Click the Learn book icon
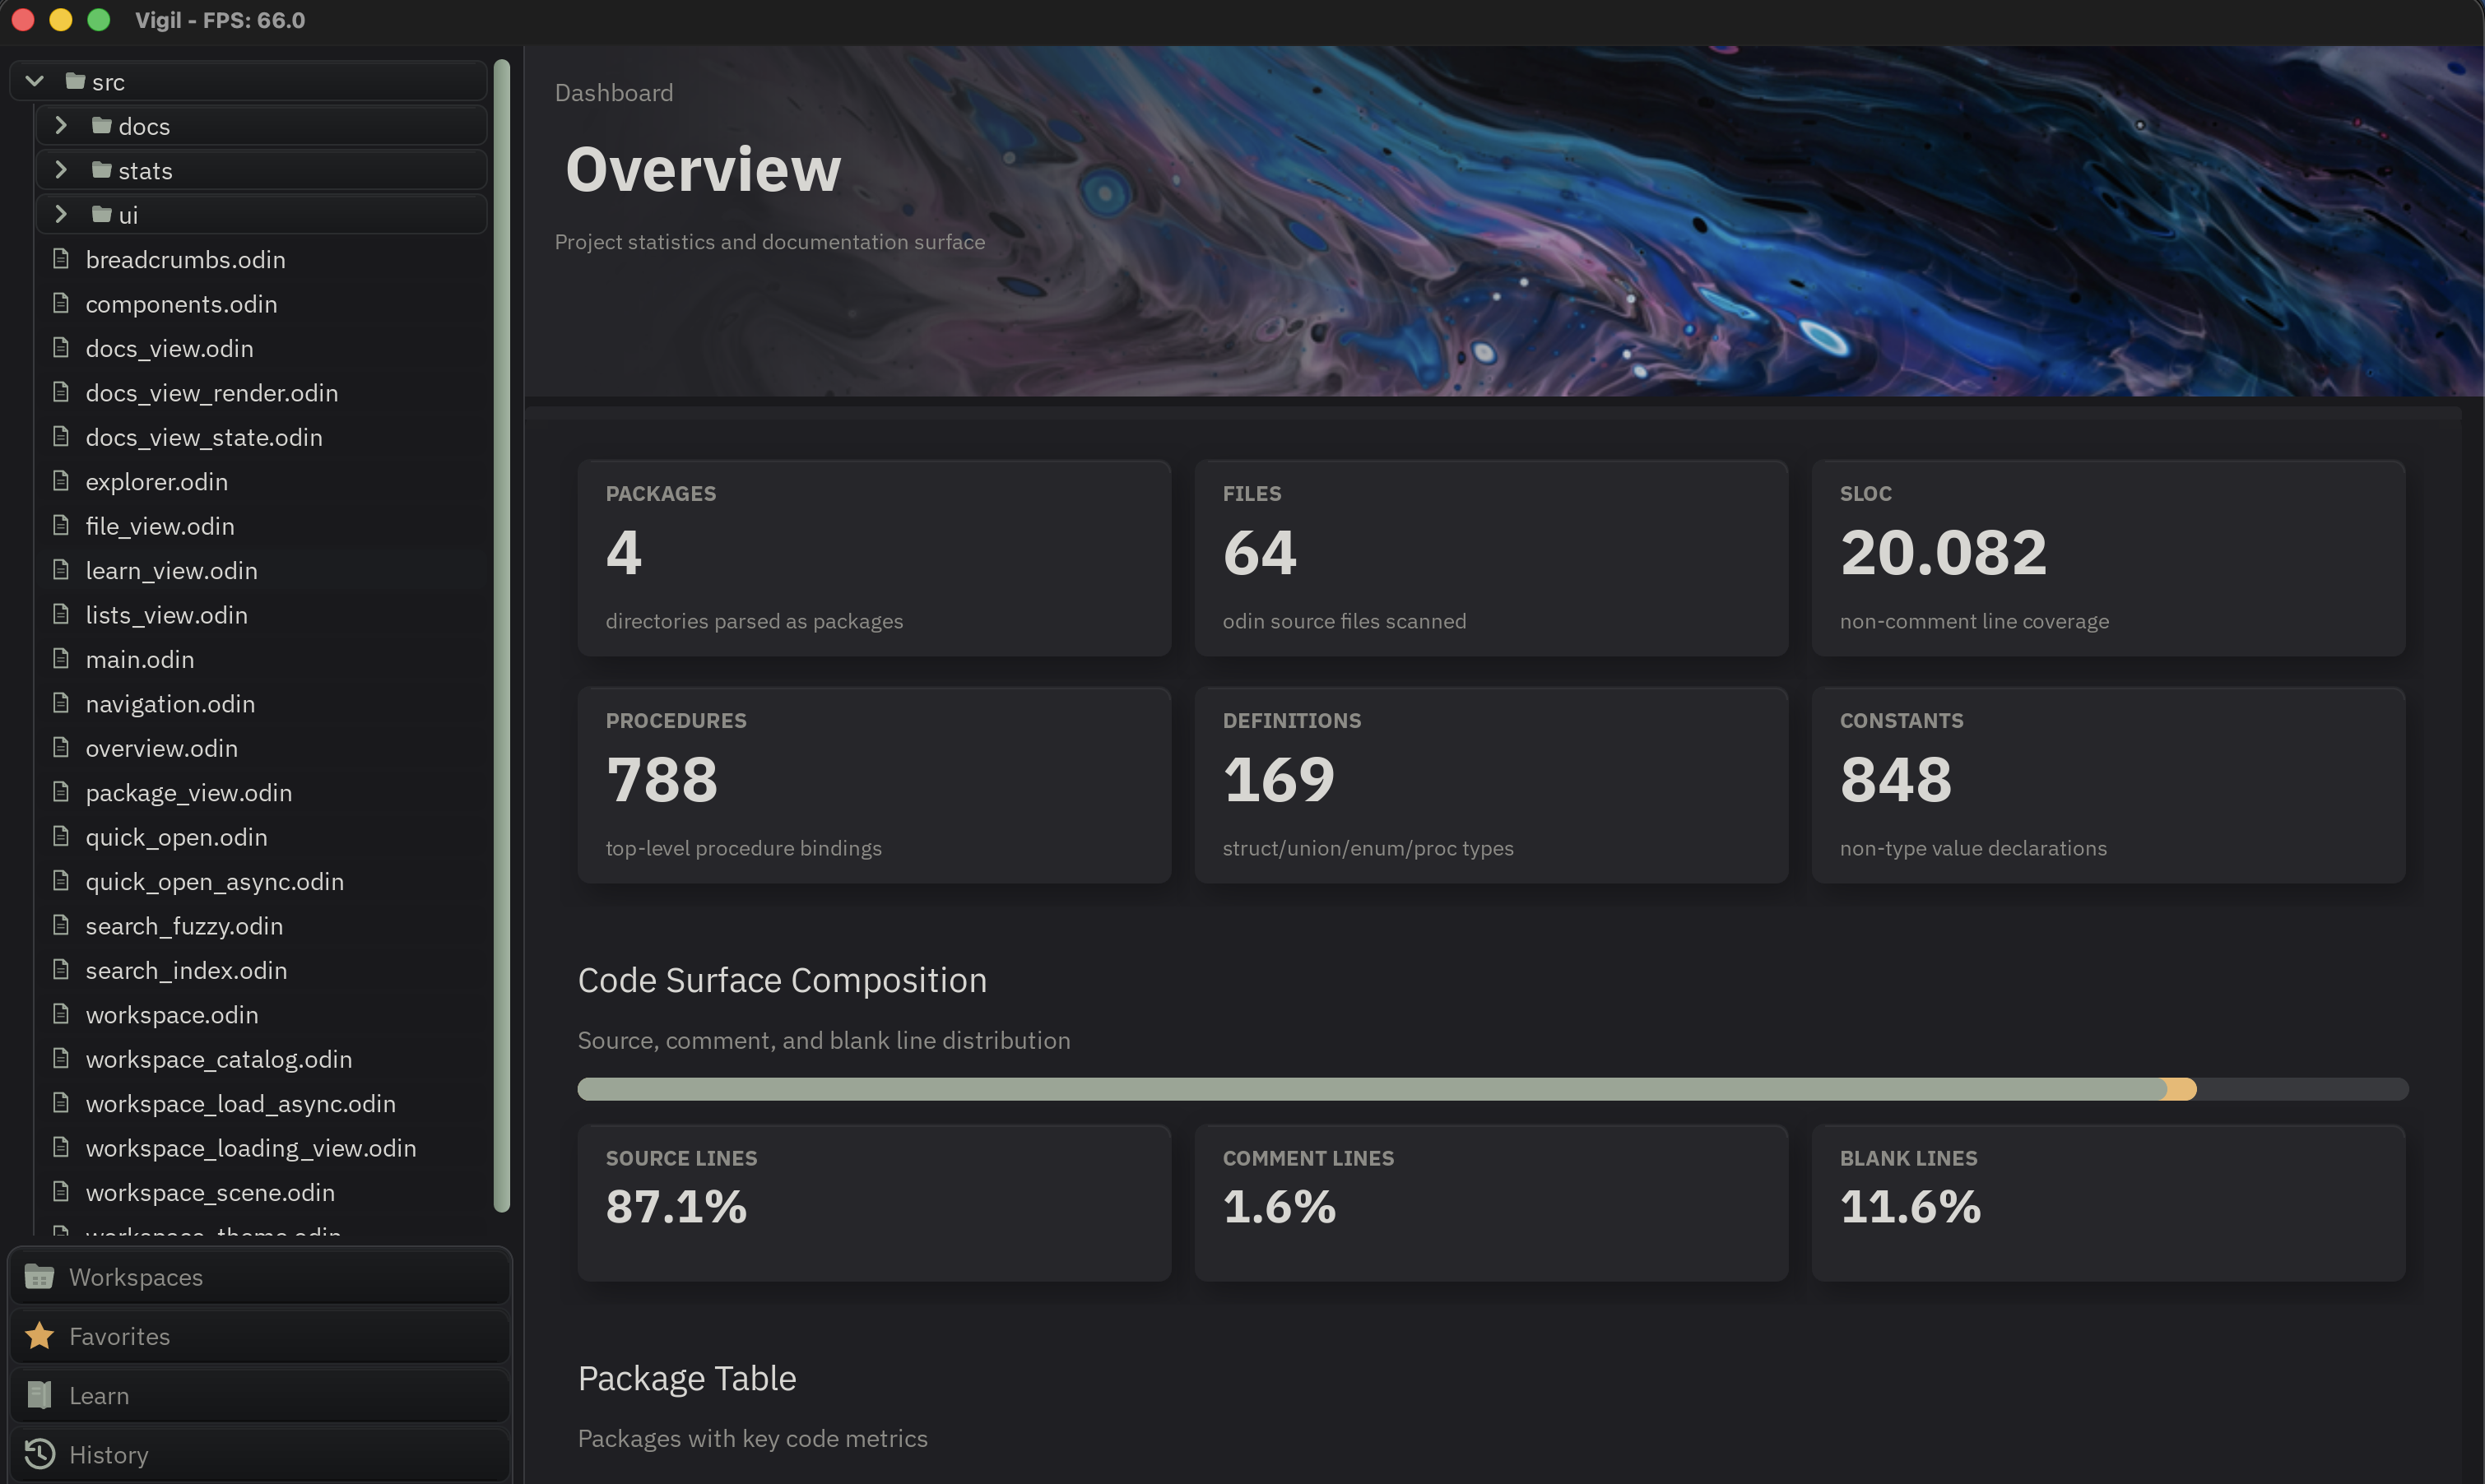This screenshot has height=1484, width=2485. pos(39,1395)
